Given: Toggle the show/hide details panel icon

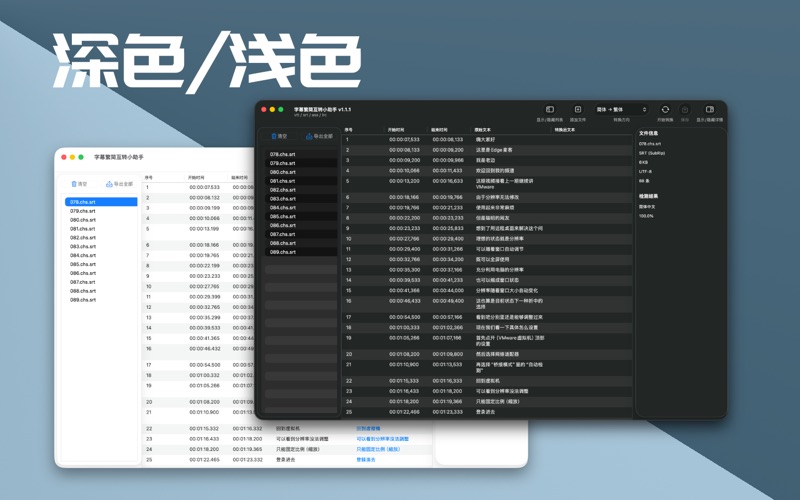Looking at the screenshot, I should pos(709,110).
